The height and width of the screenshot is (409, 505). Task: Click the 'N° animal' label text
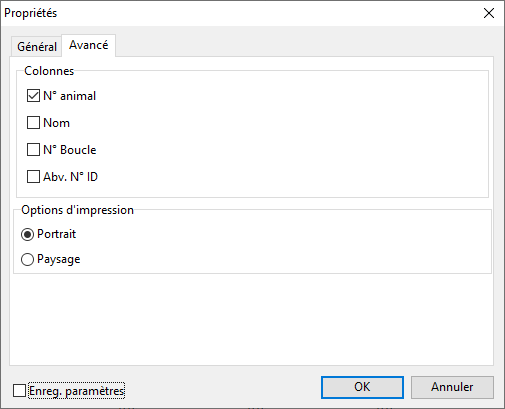pyautogui.click(x=70, y=96)
